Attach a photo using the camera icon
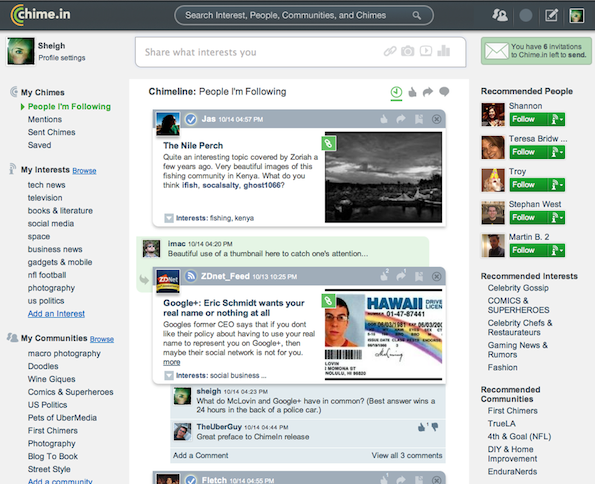 (408, 51)
